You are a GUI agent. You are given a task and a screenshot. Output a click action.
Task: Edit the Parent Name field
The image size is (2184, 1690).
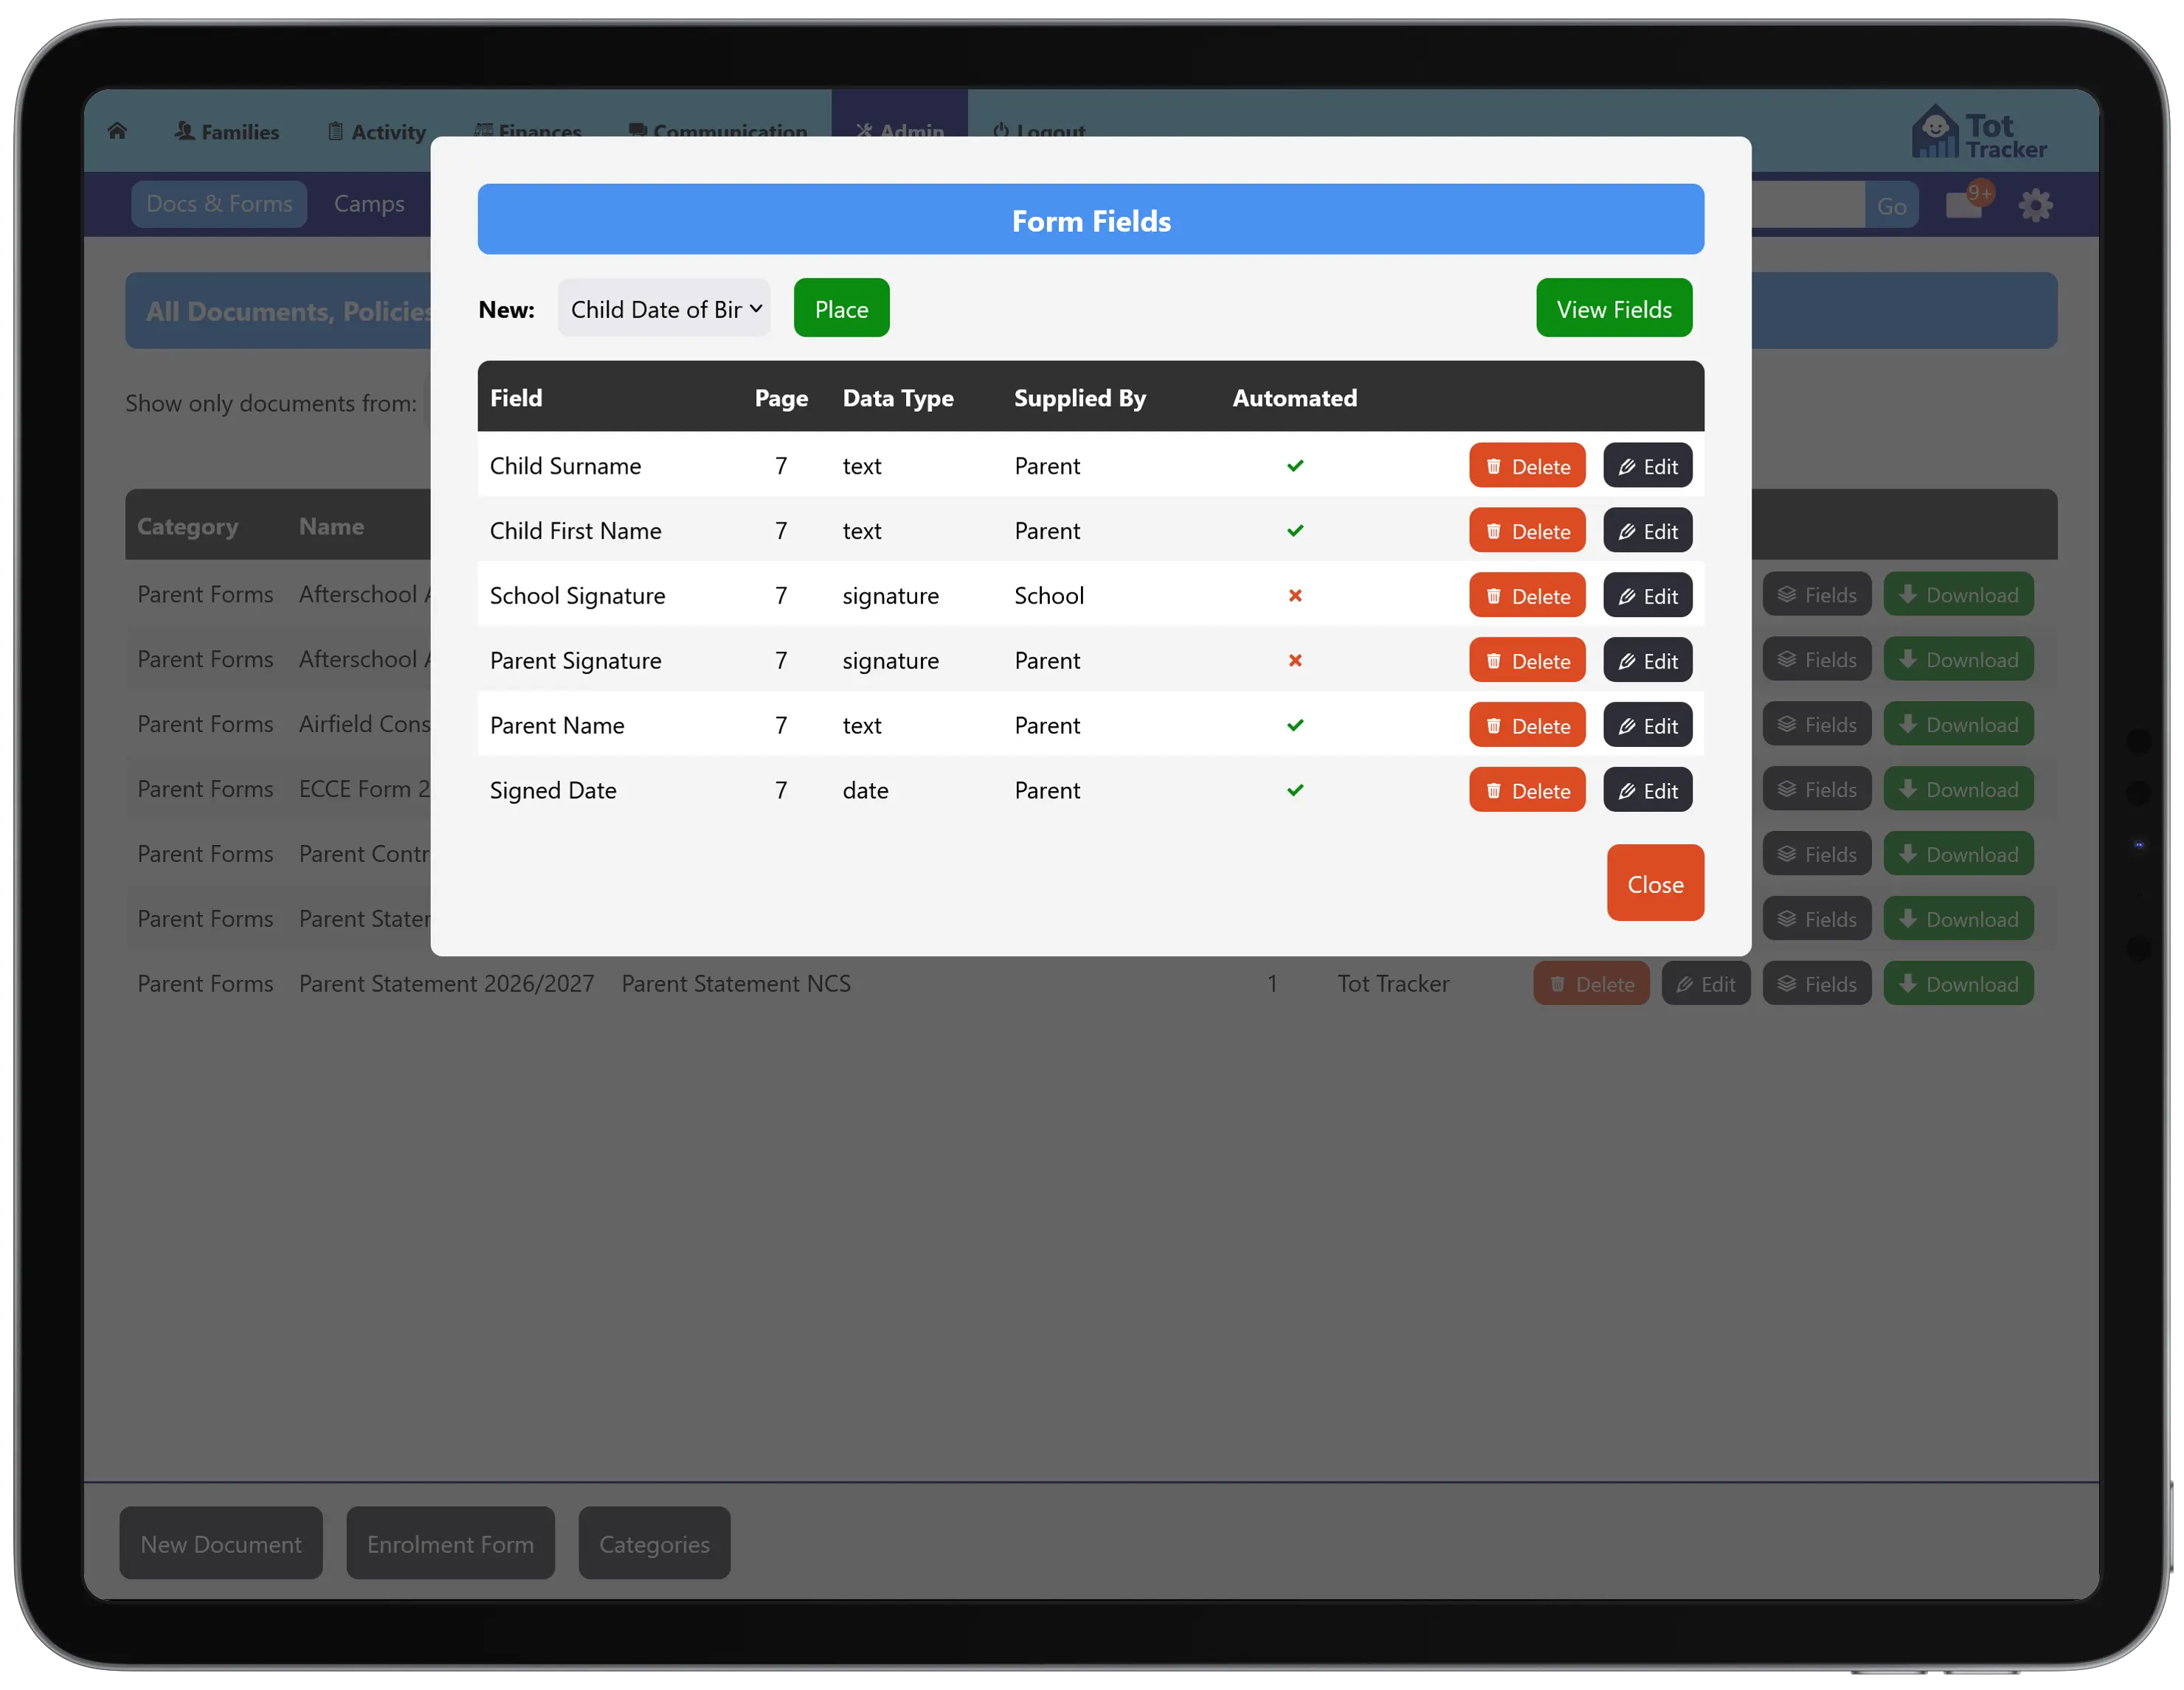[1647, 726]
